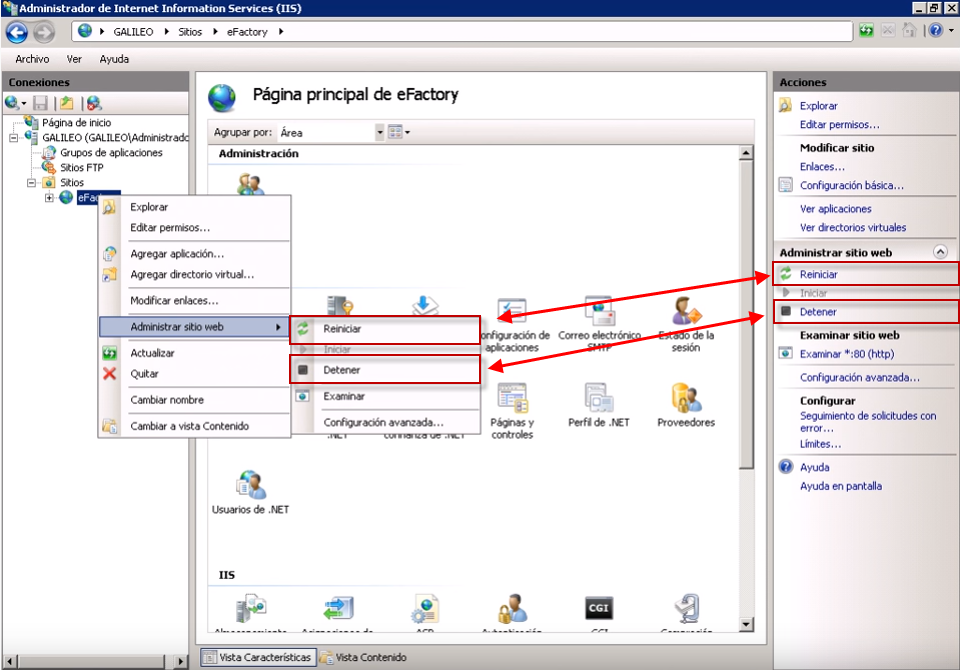Screen dimensions: 960x670
Task: Select Sitios FTP tree item
Action: click(x=81, y=167)
